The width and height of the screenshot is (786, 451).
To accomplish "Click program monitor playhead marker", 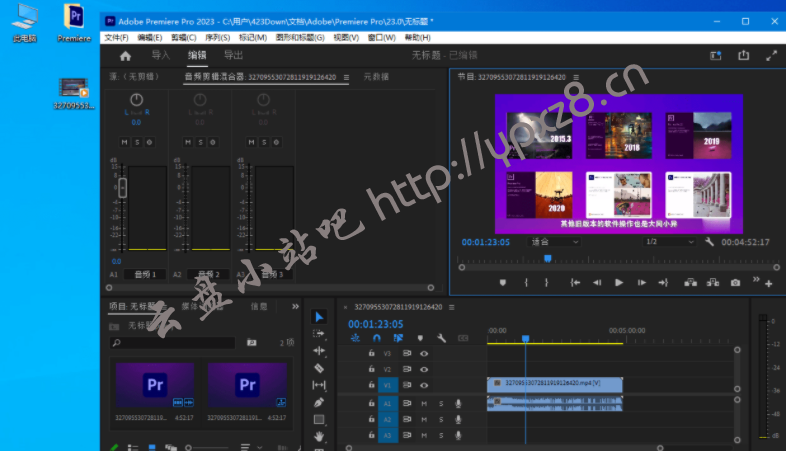I will 547,259.
